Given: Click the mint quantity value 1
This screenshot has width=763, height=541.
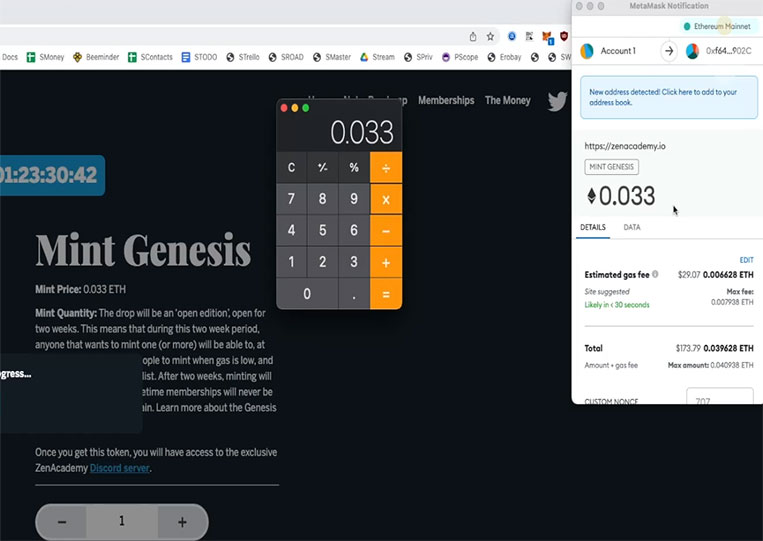Looking at the screenshot, I should tap(122, 521).
